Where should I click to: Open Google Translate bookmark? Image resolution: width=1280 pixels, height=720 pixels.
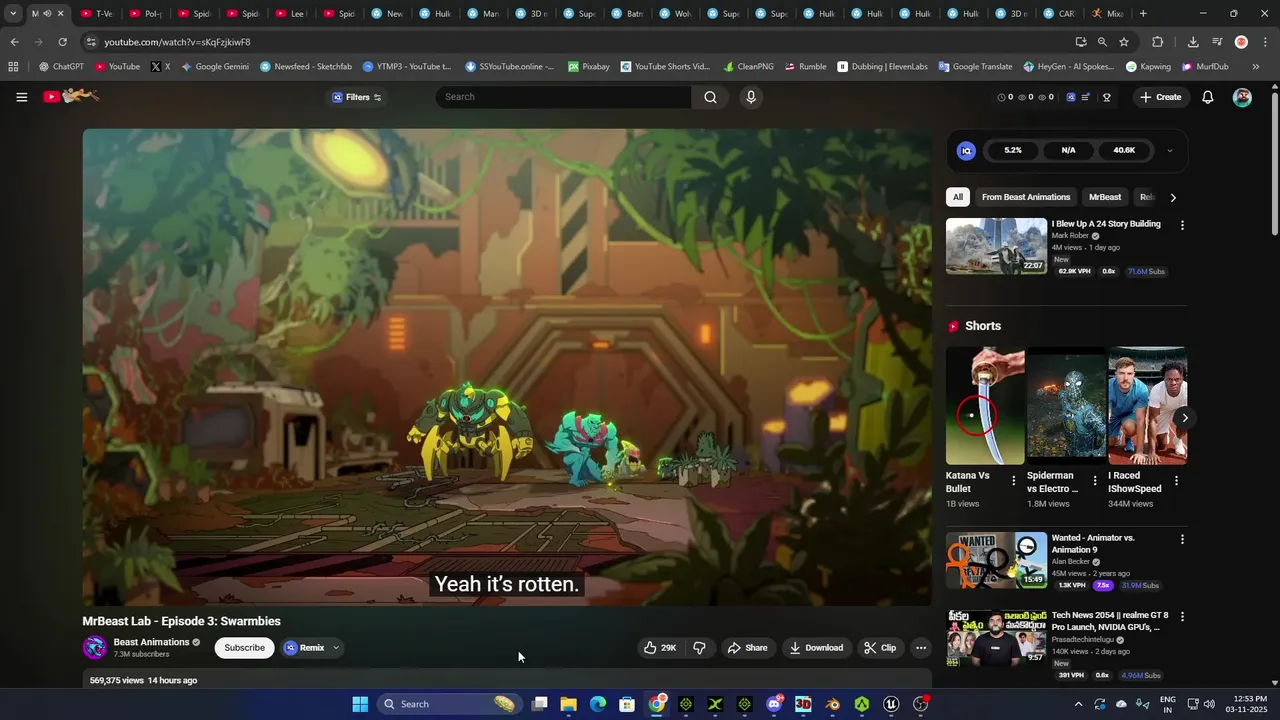tap(975, 67)
